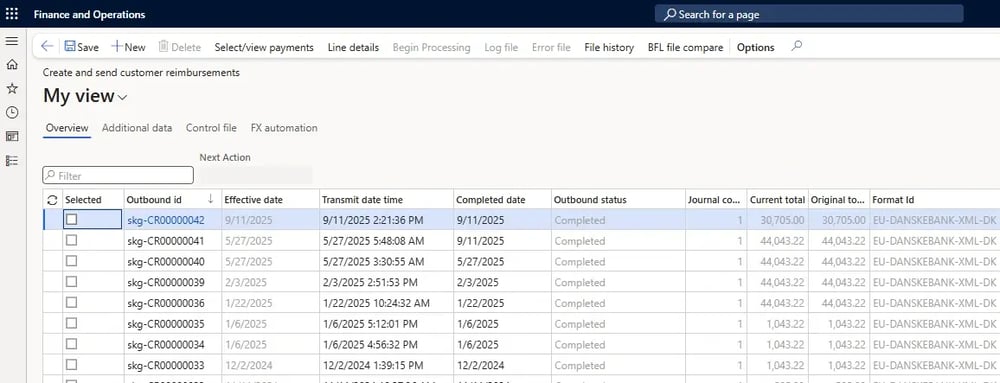This screenshot has height=383, width=1000.
Task: Tick checkbox for skg-CR00000042 row
Action: 71,219
